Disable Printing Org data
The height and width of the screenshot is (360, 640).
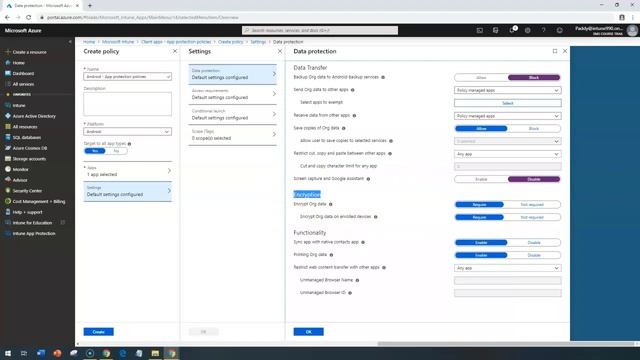534,255
